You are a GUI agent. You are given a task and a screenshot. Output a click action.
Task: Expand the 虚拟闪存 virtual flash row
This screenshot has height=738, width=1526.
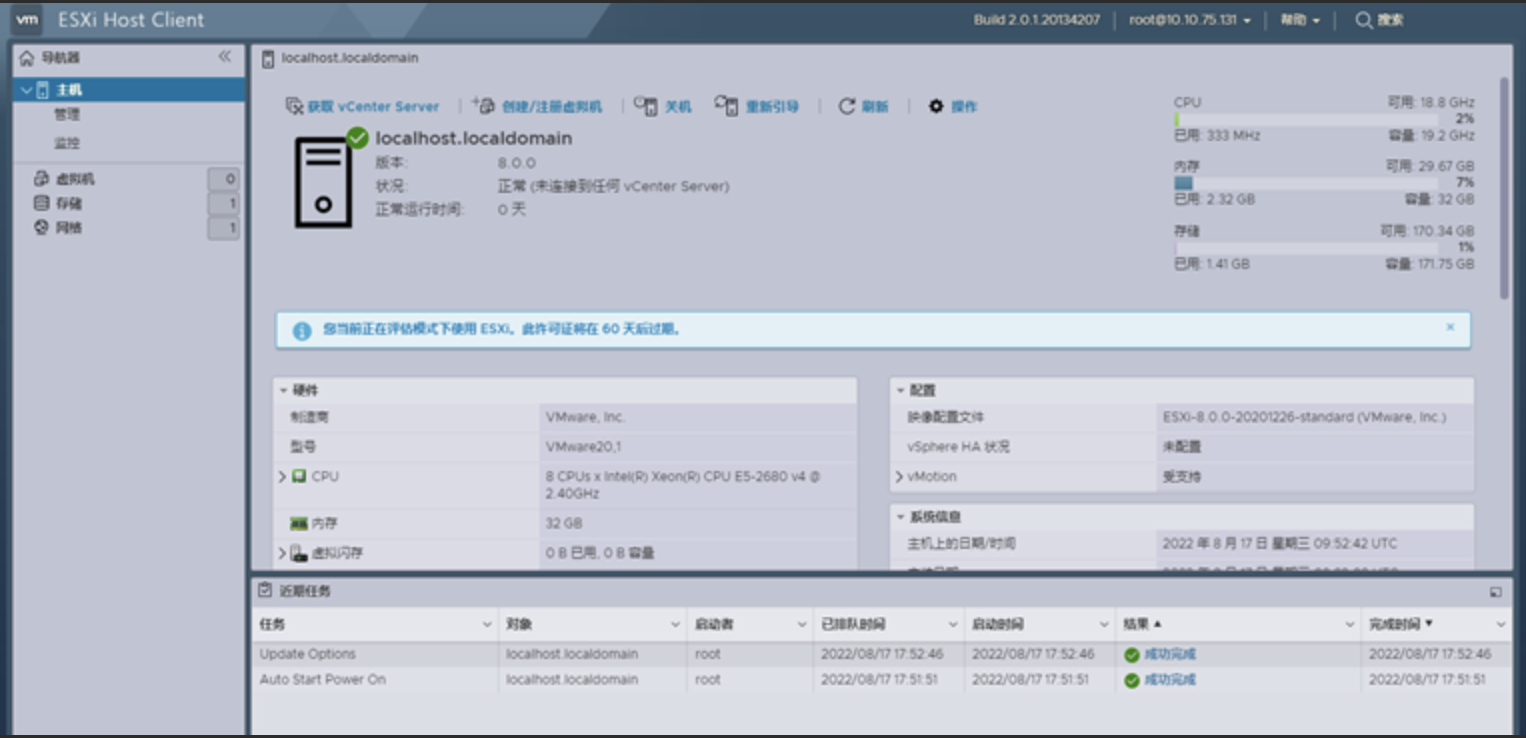click(x=282, y=553)
